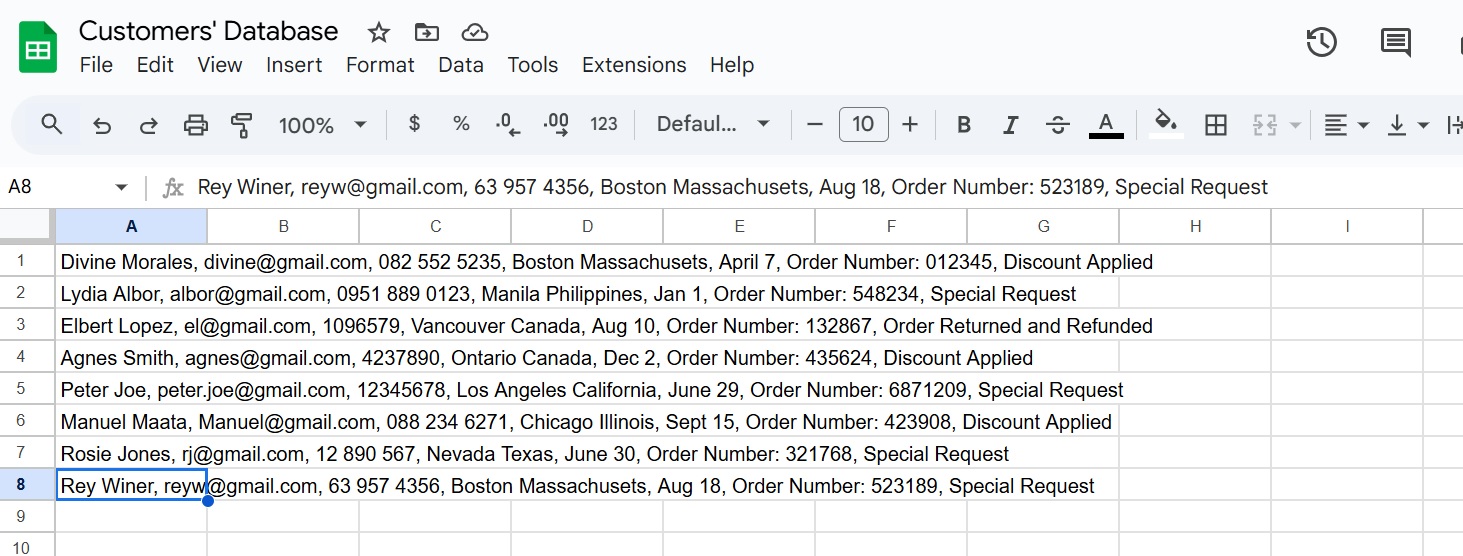Click the print icon in toolbar
This screenshot has height=556, width=1463.
[195, 125]
